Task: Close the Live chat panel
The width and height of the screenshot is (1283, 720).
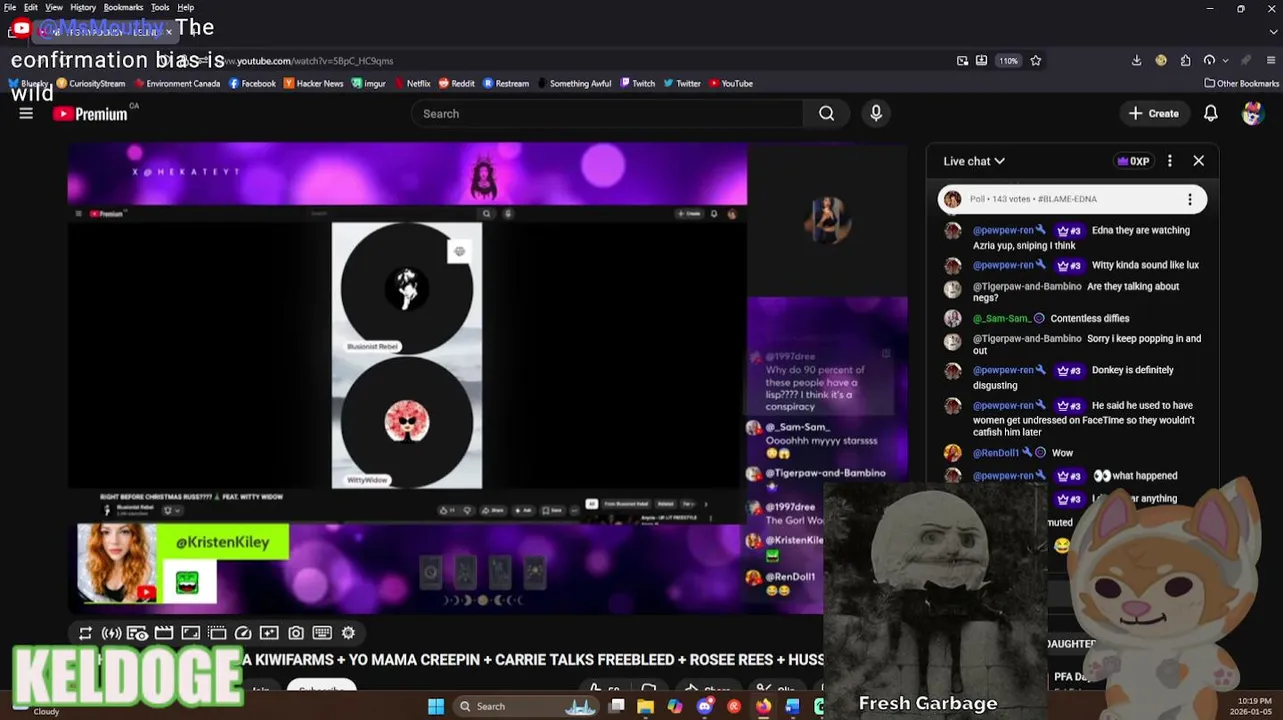Action: (x=1198, y=161)
